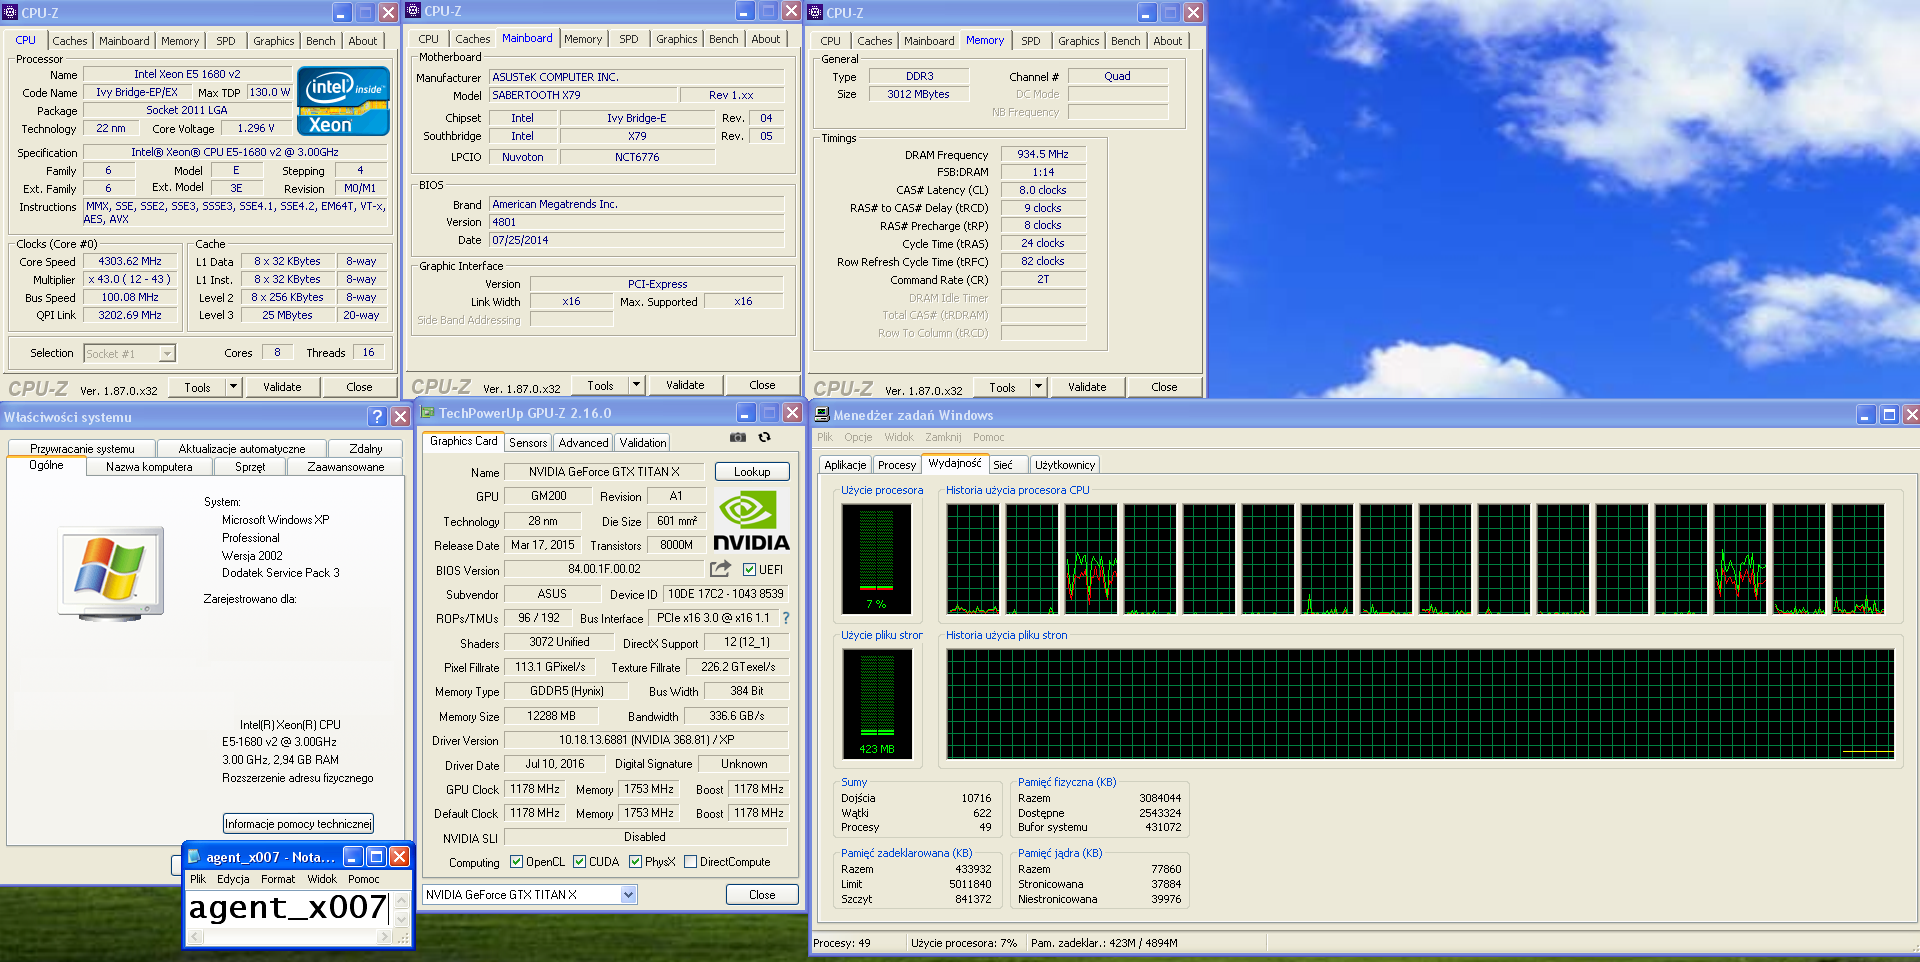Open Sprzęt tab in system properties
This screenshot has width=1920, height=962.
pyautogui.click(x=250, y=467)
